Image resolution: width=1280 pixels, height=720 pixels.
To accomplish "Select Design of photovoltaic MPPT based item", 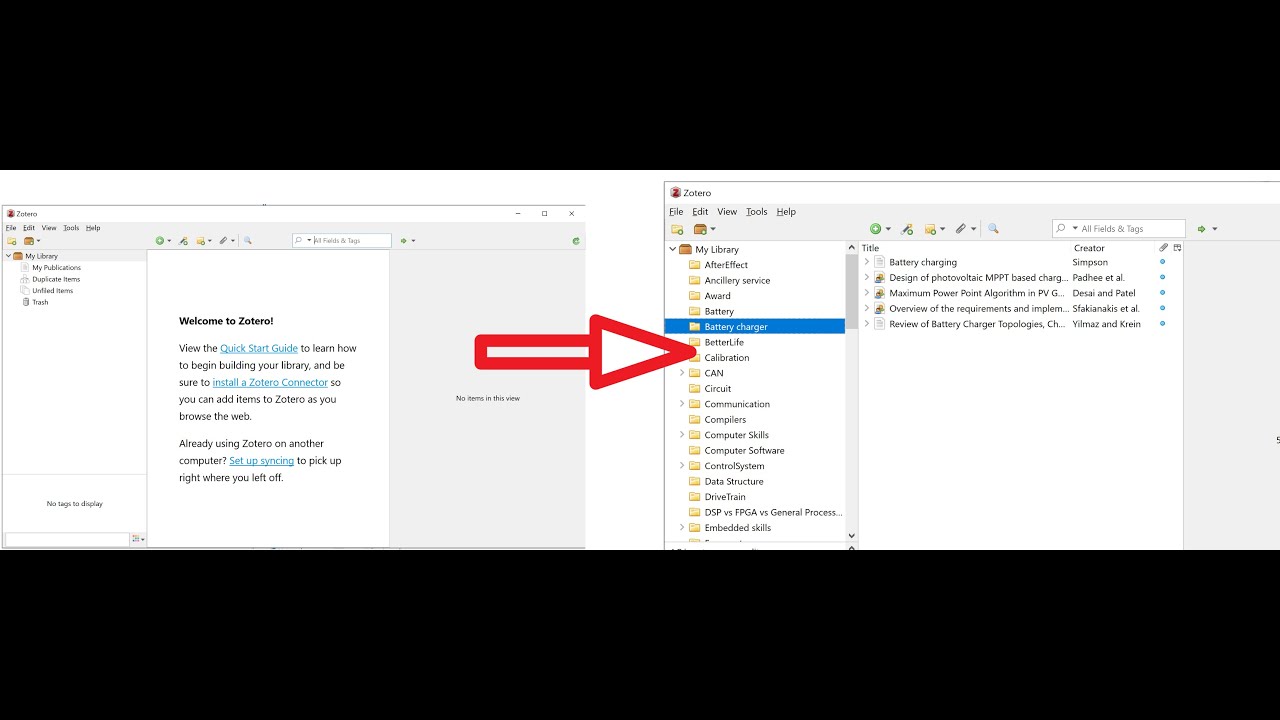I will click(978, 278).
